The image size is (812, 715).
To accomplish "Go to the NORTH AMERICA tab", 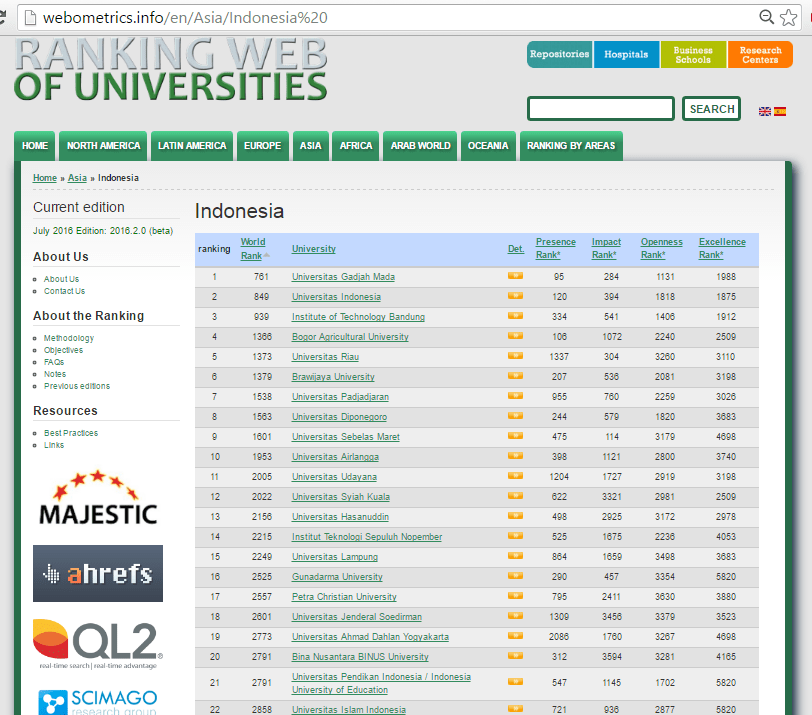I will [103, 146].
